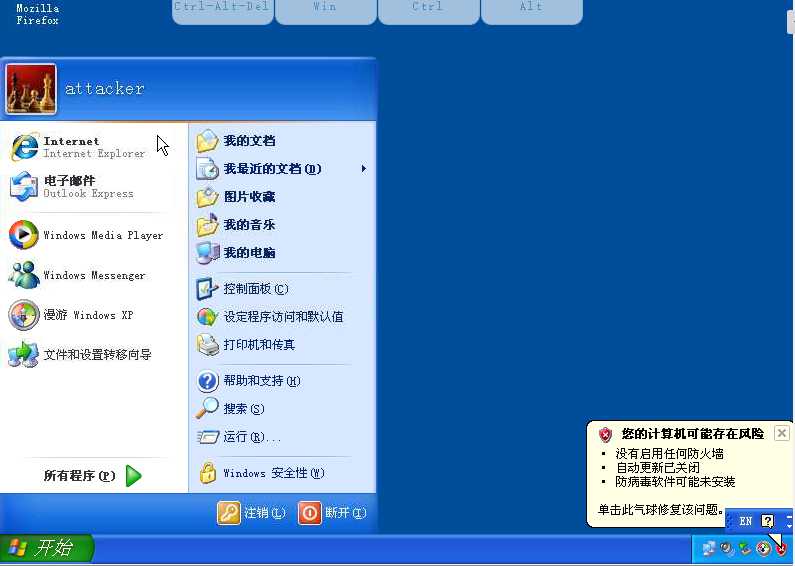Image resolution: width=795 pixels, height=566 pixels.
Task: Click the network connection tray icon
Action: click(708, 548)
